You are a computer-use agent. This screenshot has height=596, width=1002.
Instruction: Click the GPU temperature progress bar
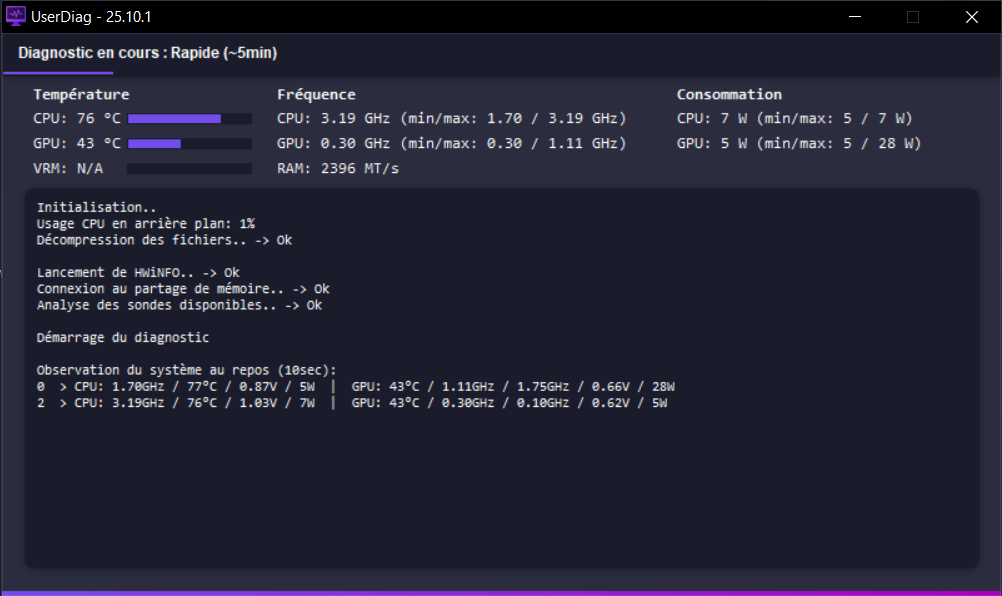coord(189,144)
